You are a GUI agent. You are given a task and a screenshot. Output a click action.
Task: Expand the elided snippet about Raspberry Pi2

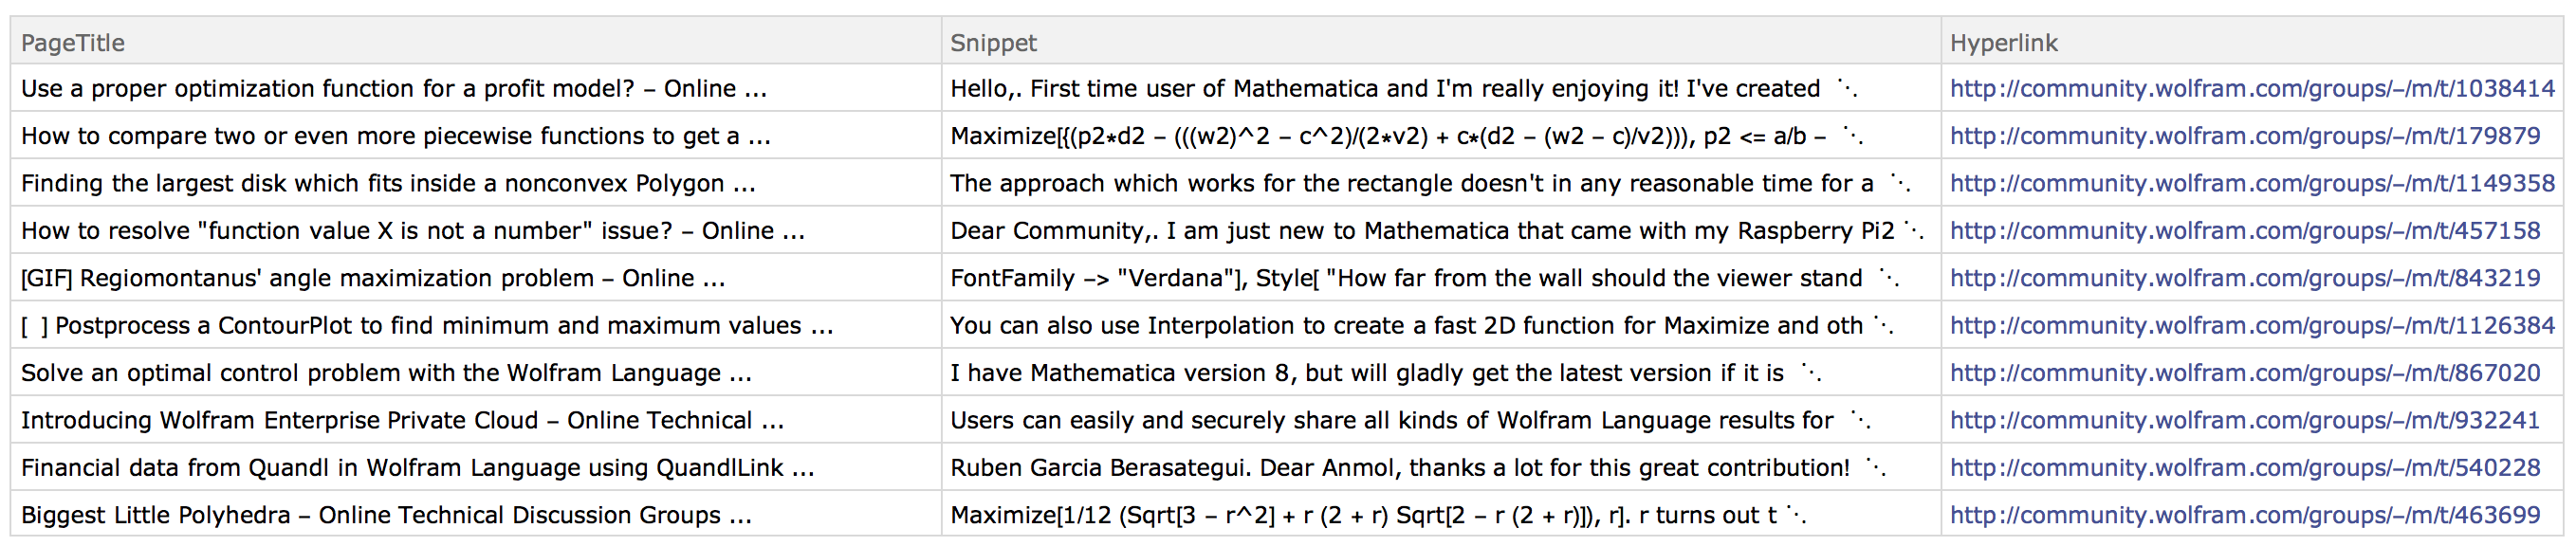pyautogui.click(x=1914, y=231)
